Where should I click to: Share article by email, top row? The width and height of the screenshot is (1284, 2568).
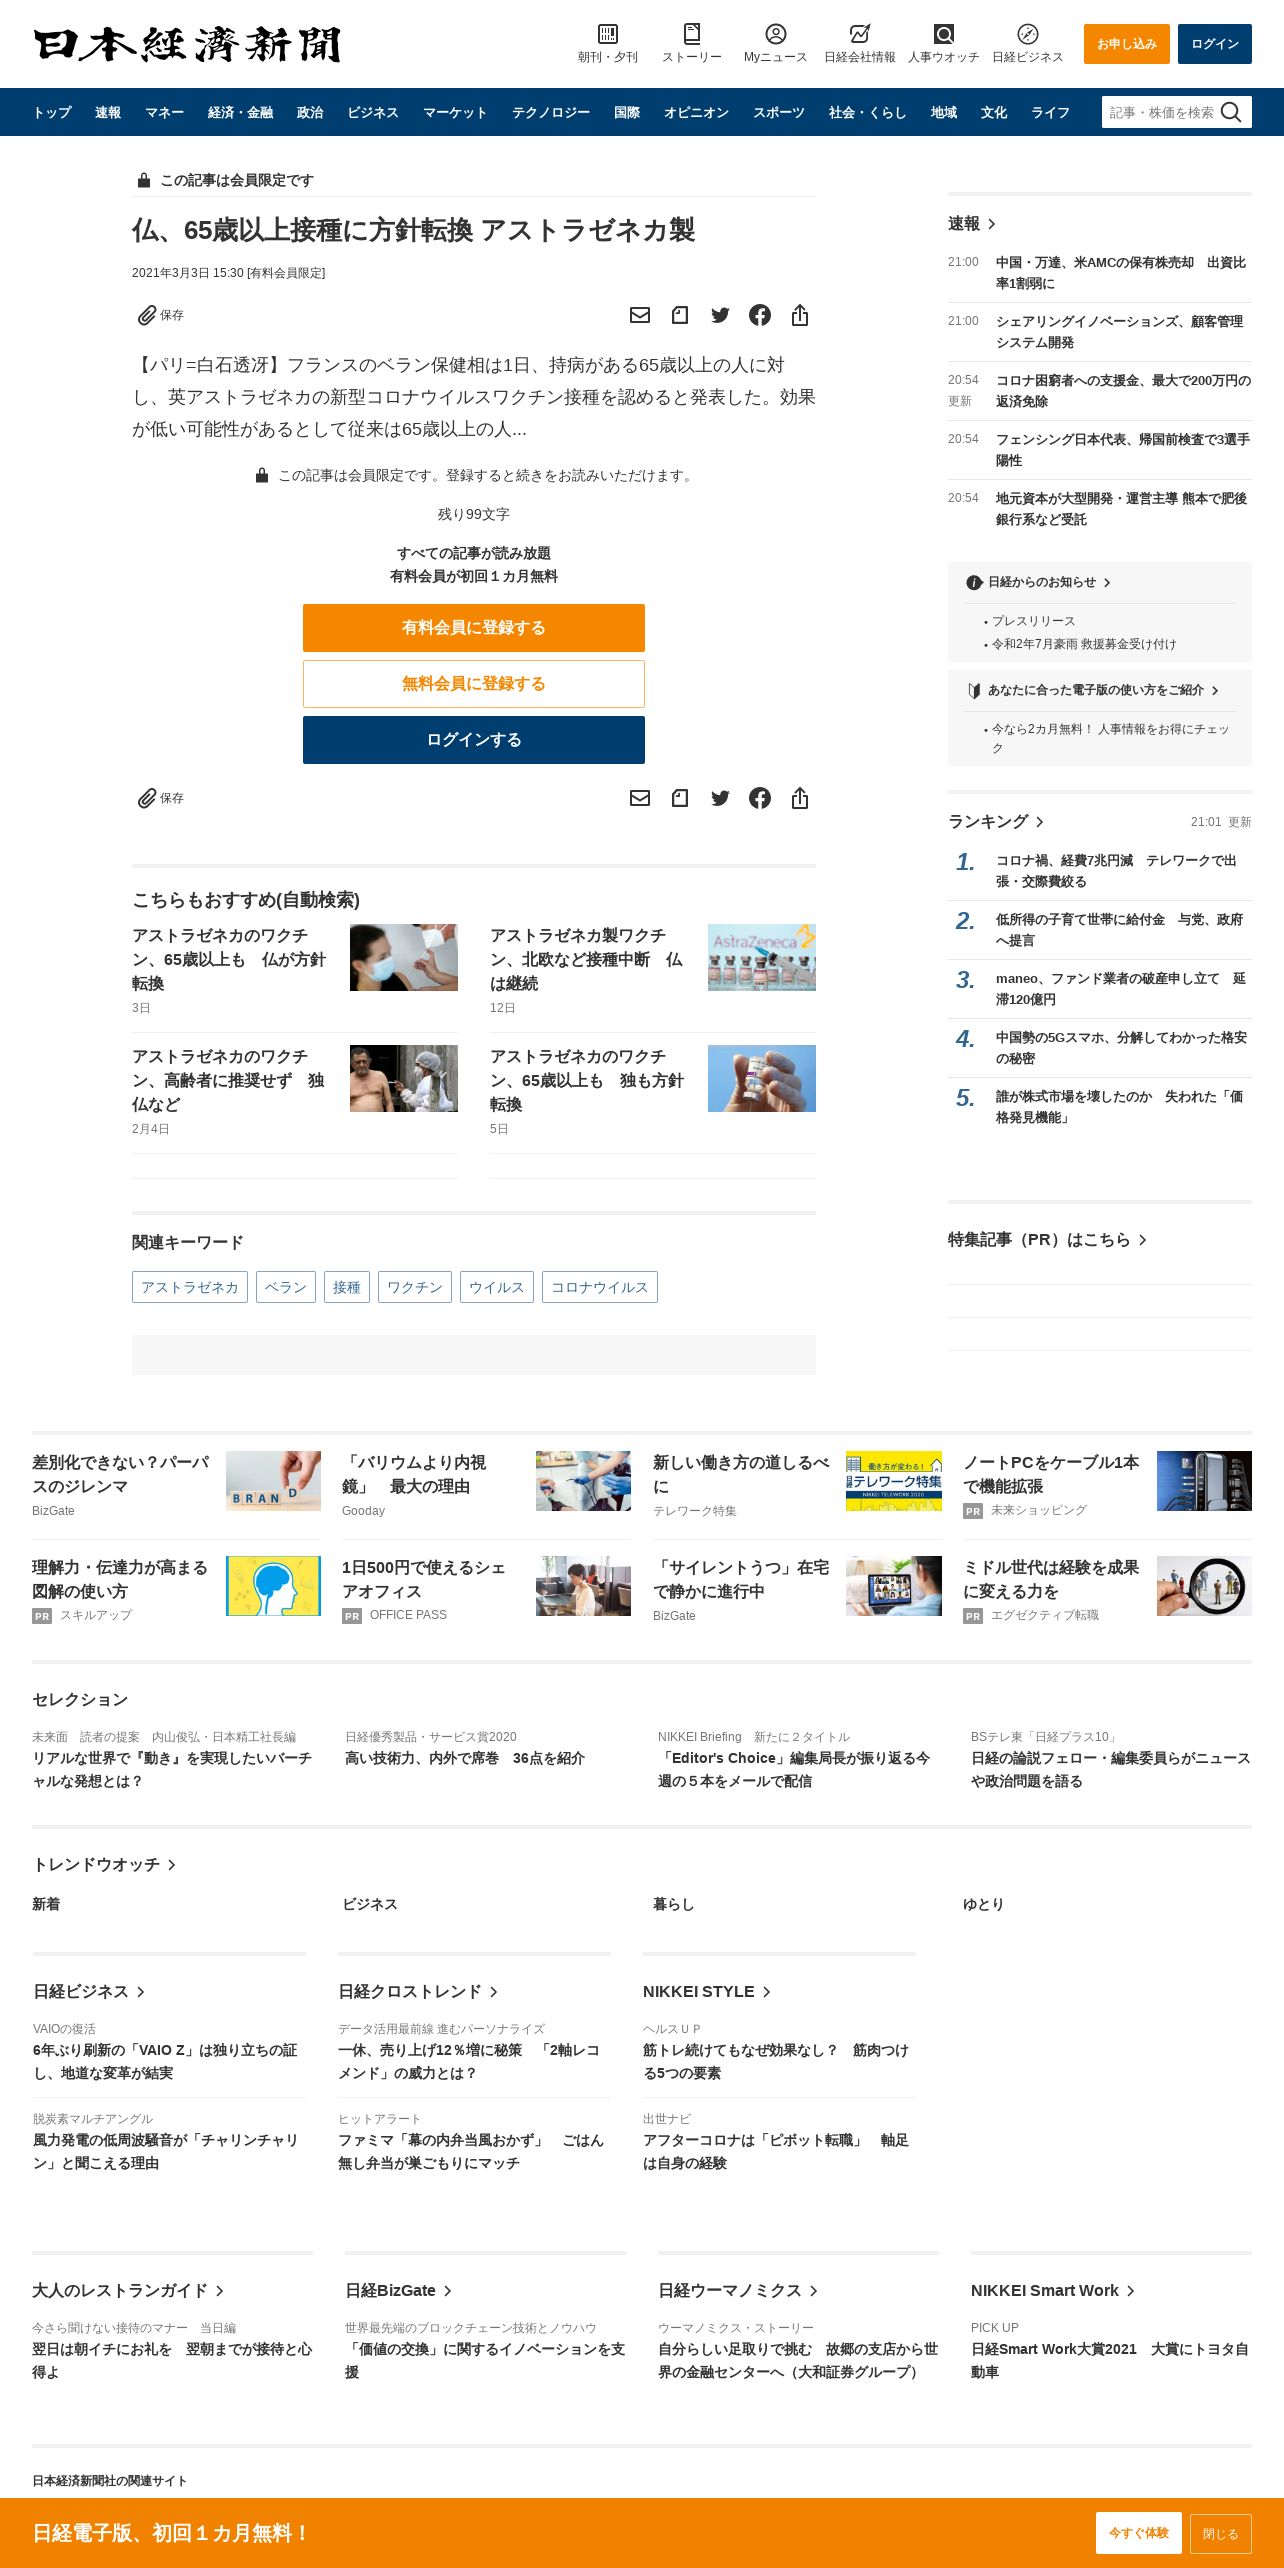click(x=640, y=315)
